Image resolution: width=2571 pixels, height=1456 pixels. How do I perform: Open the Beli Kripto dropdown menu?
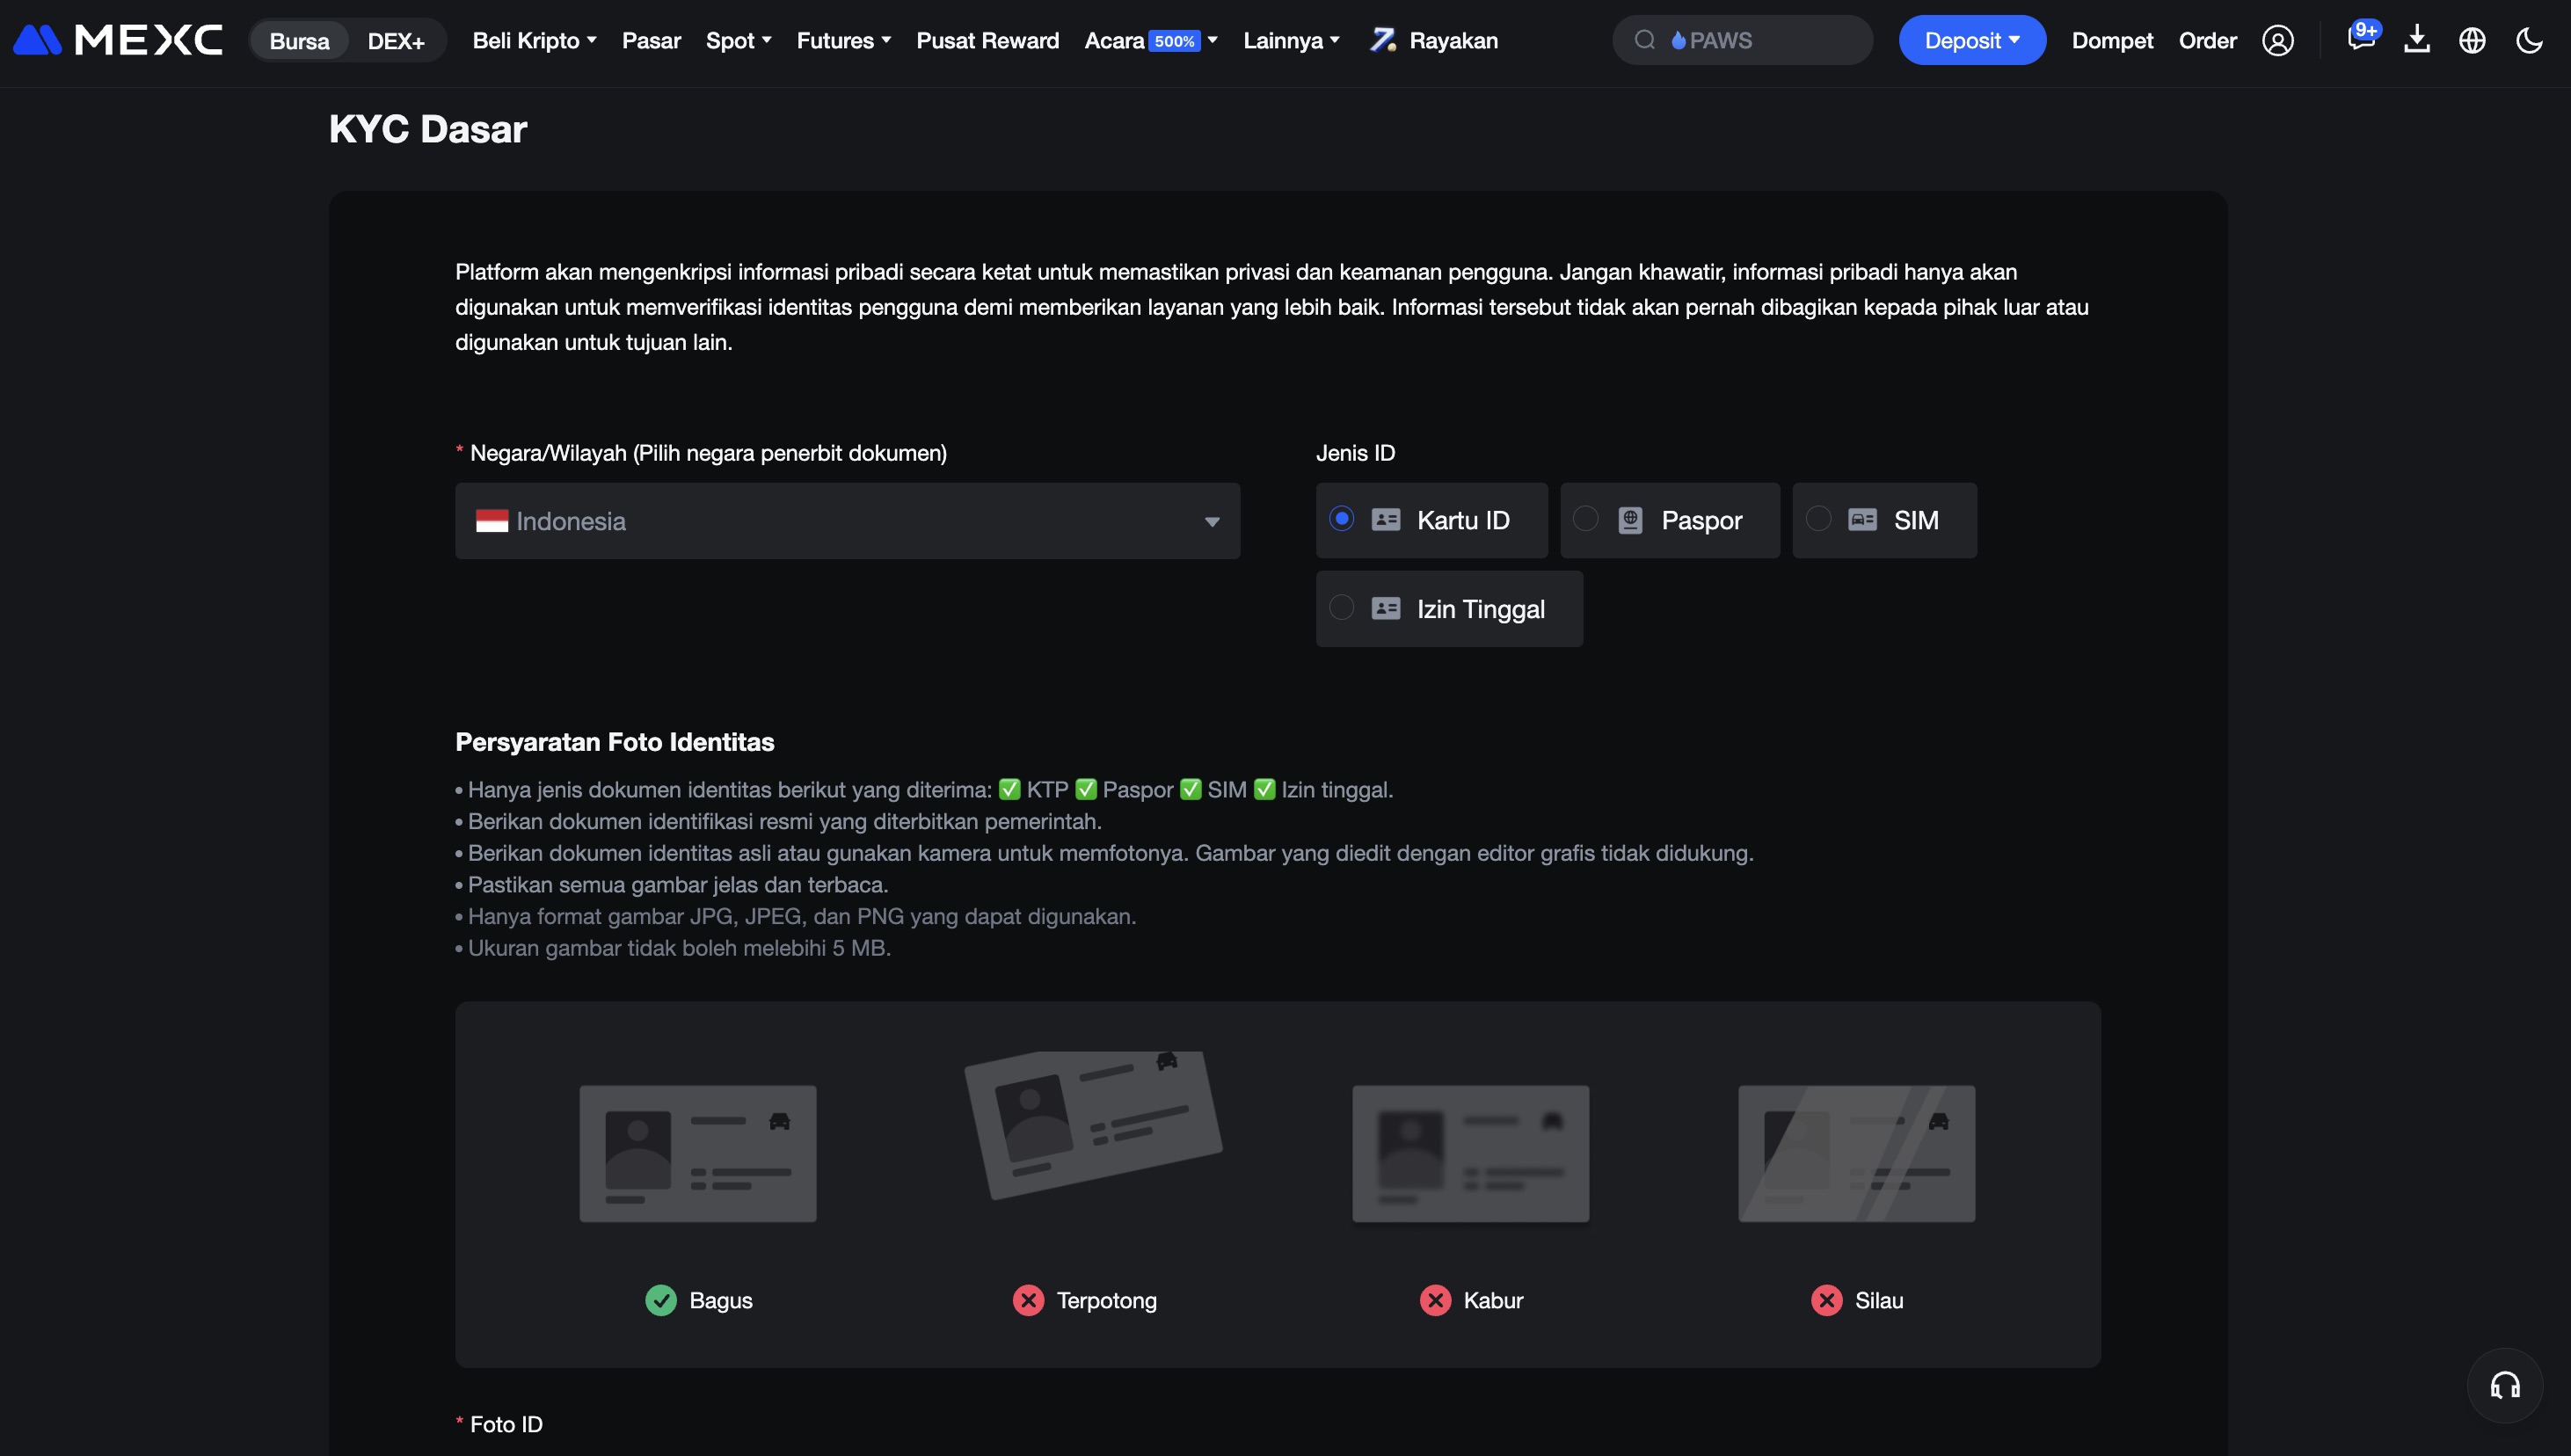point(534,41)
